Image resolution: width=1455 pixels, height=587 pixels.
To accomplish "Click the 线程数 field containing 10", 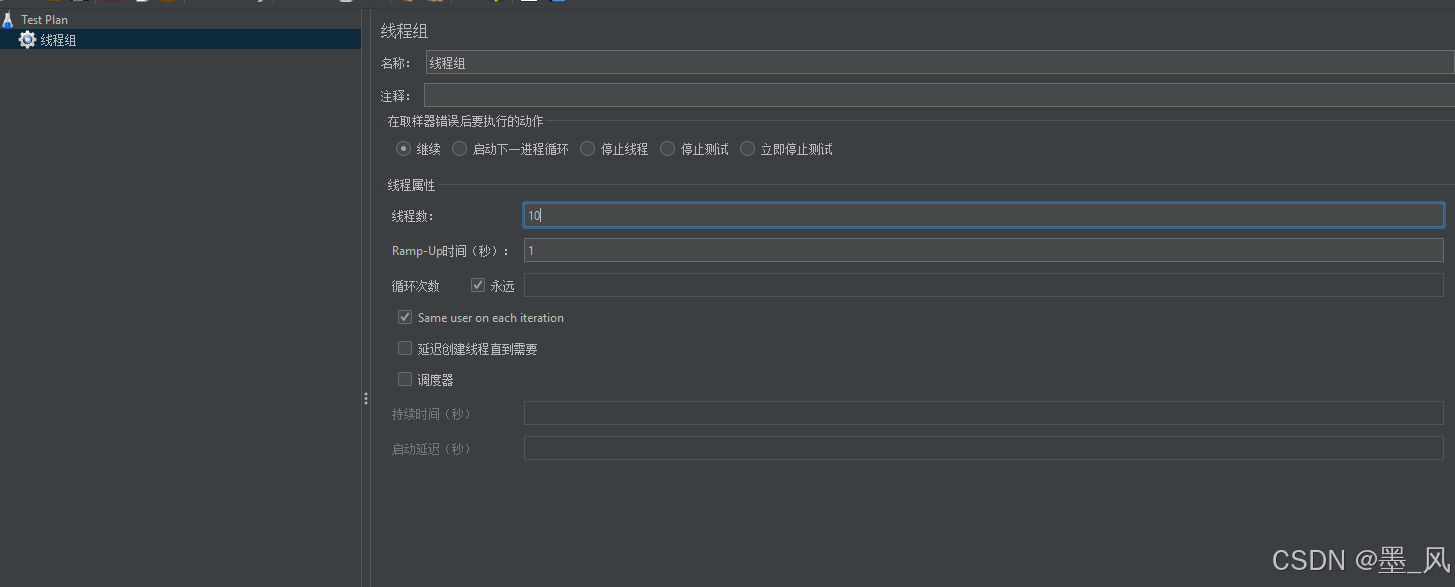I will tap(984, 215).
